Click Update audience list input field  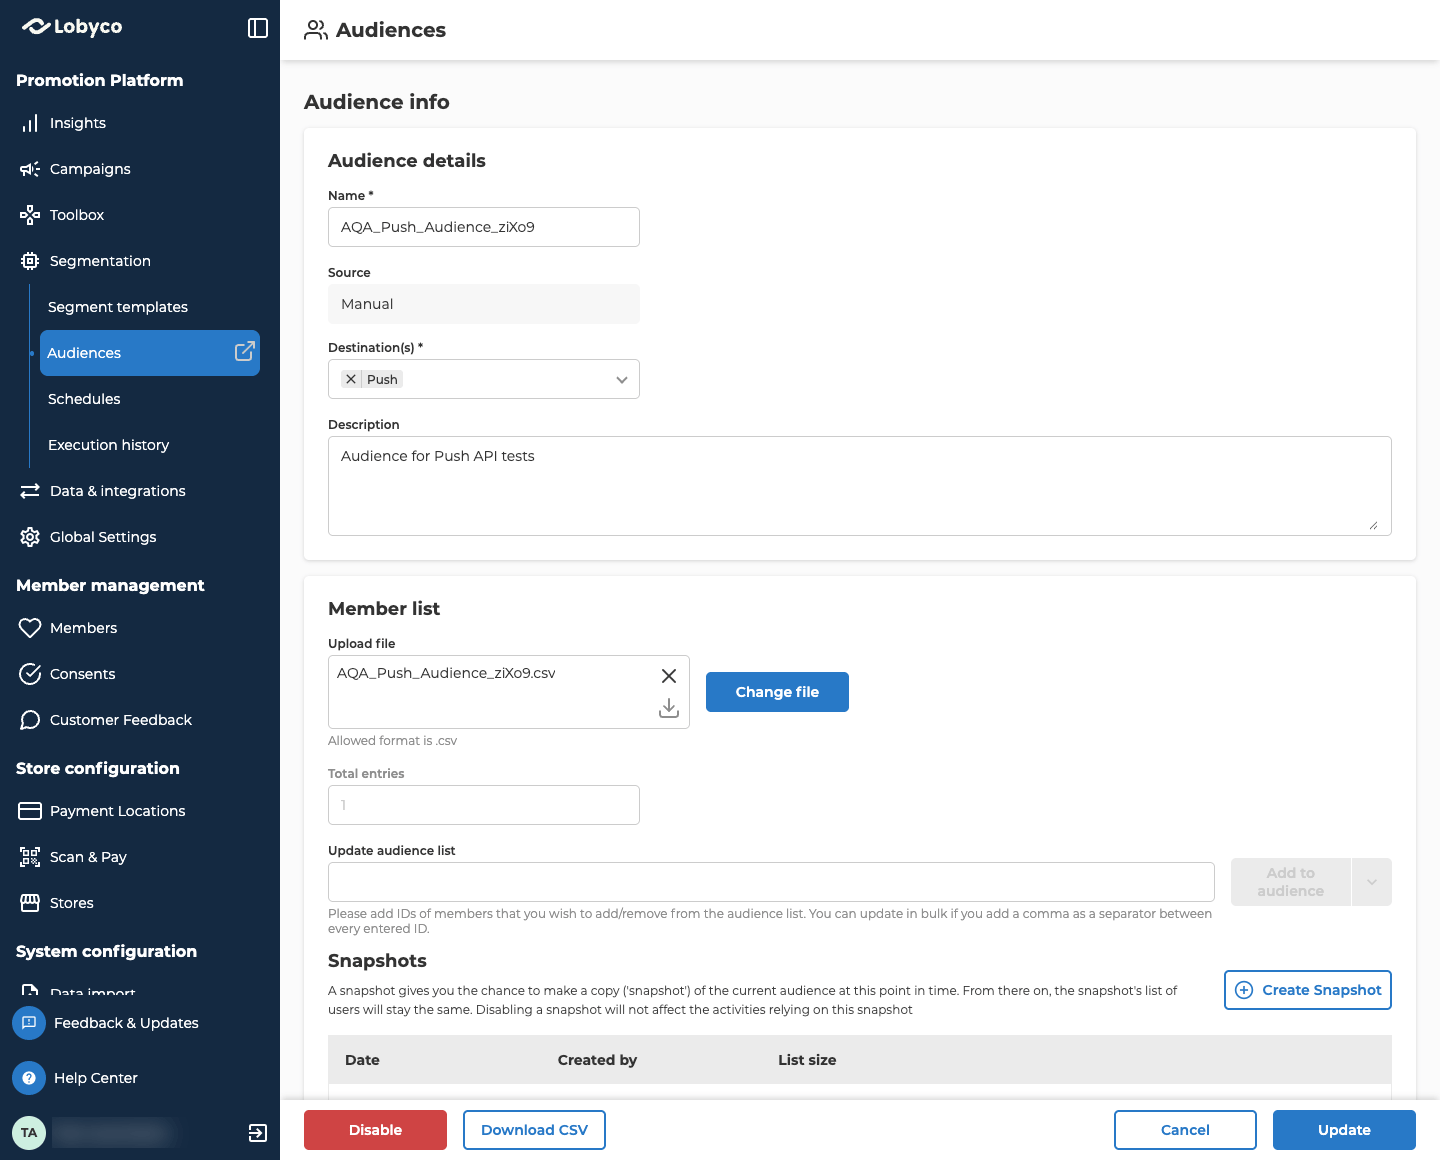(x=771, y=882)
